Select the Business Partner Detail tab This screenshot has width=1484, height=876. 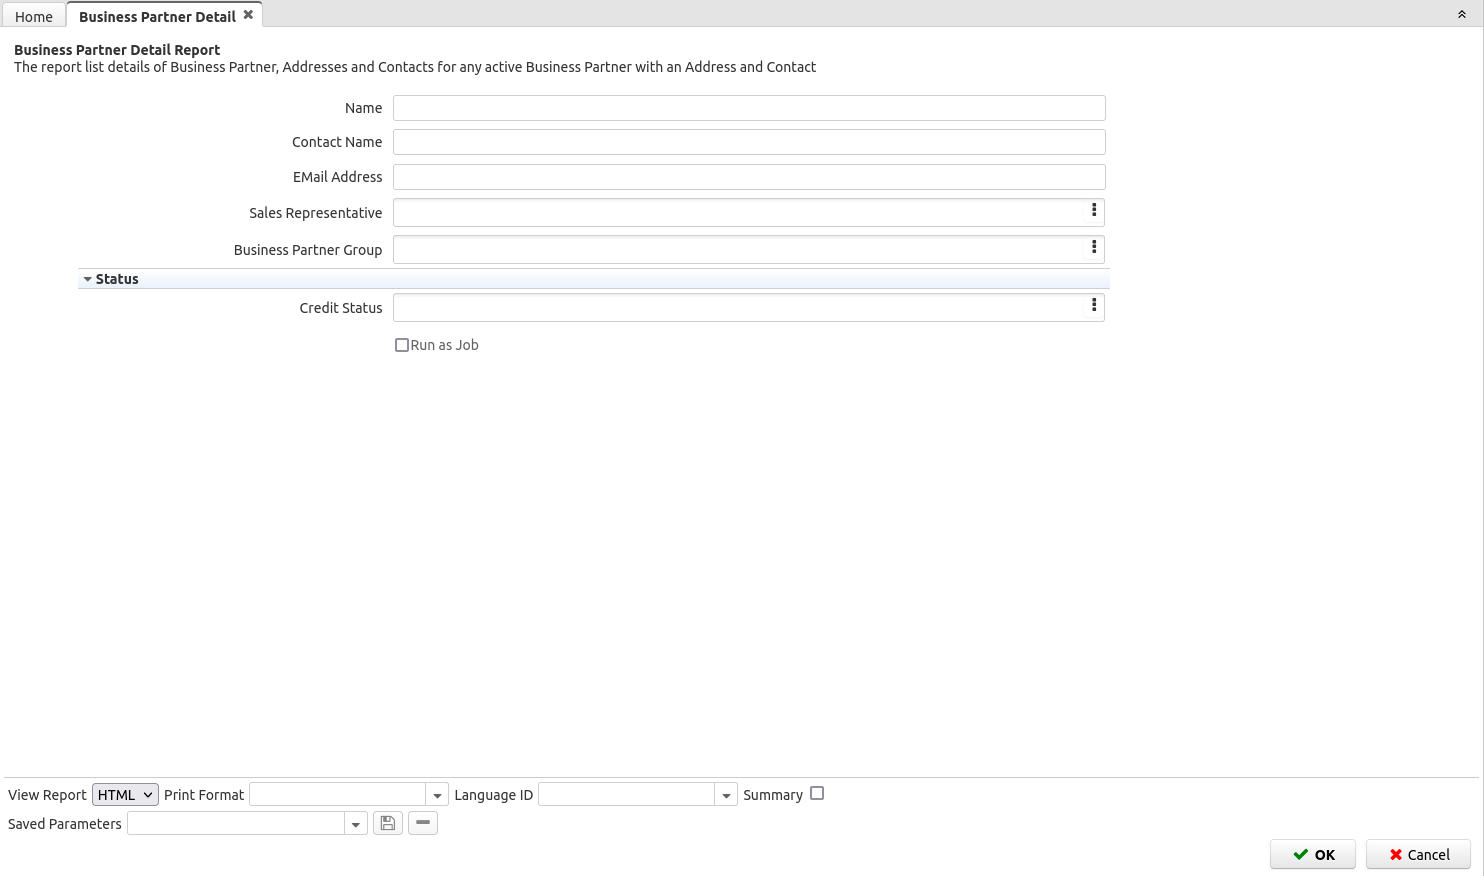click(x=157, y=17)
